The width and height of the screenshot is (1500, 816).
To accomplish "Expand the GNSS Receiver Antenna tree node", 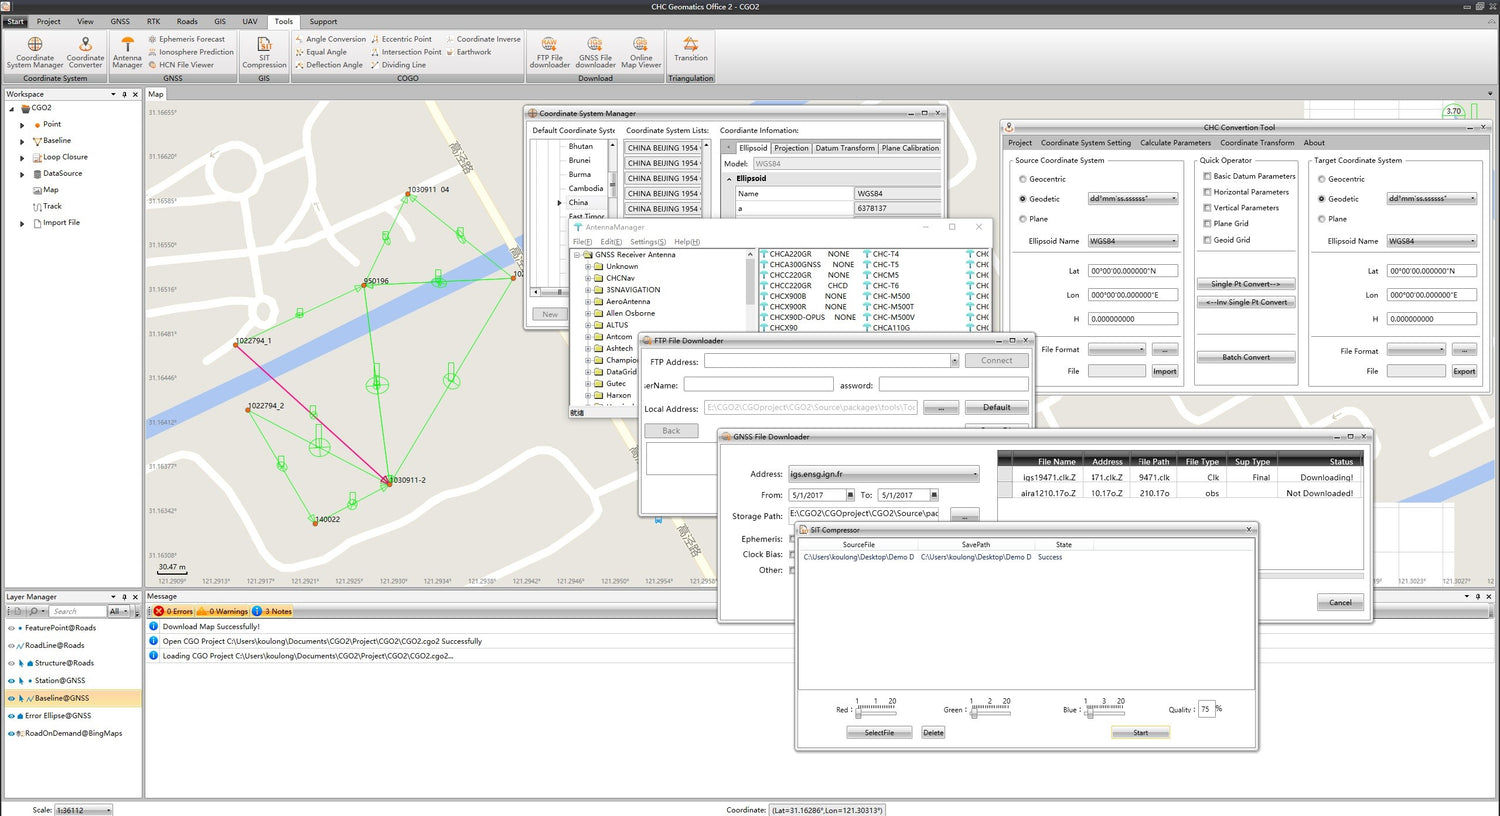I will click(575, 254).
